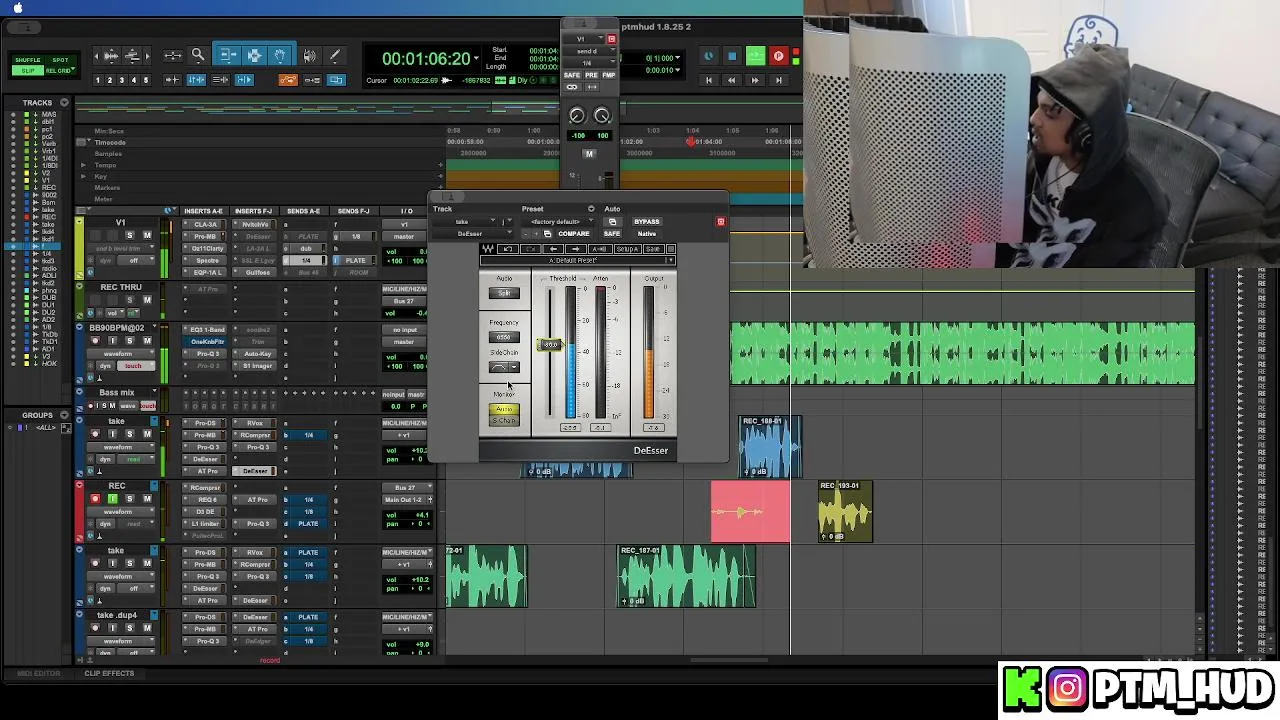Enable Shuffle edit mode
This screenshot has height=720, width=1280.
pos(28,60)
